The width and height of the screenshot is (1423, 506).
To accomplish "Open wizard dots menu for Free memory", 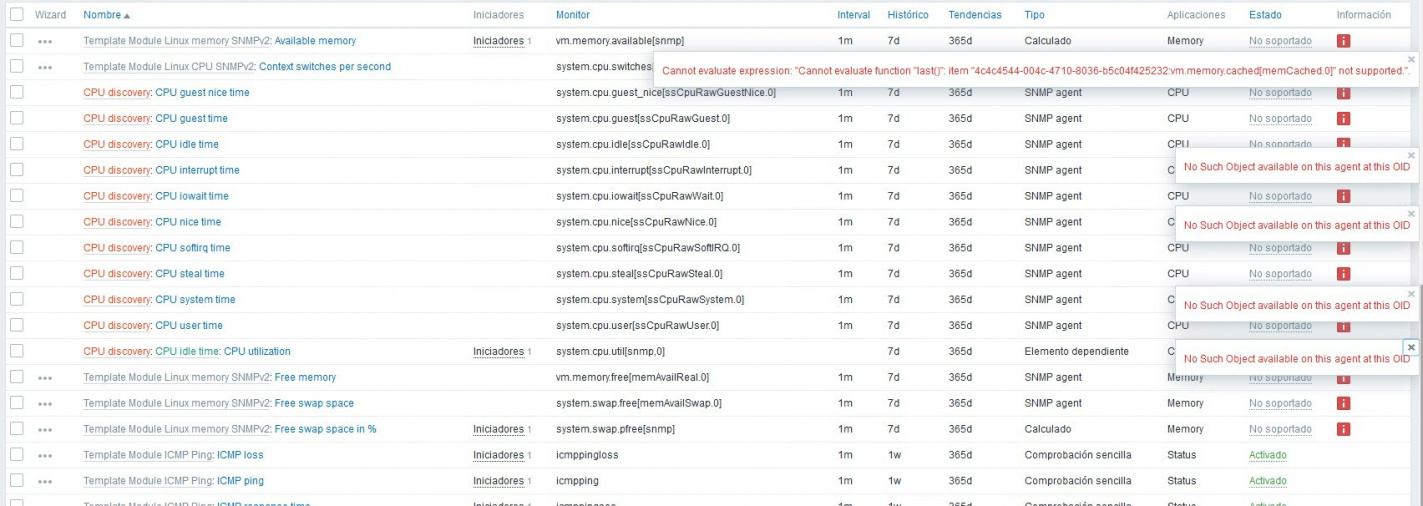I will click(x=45, y=378).
